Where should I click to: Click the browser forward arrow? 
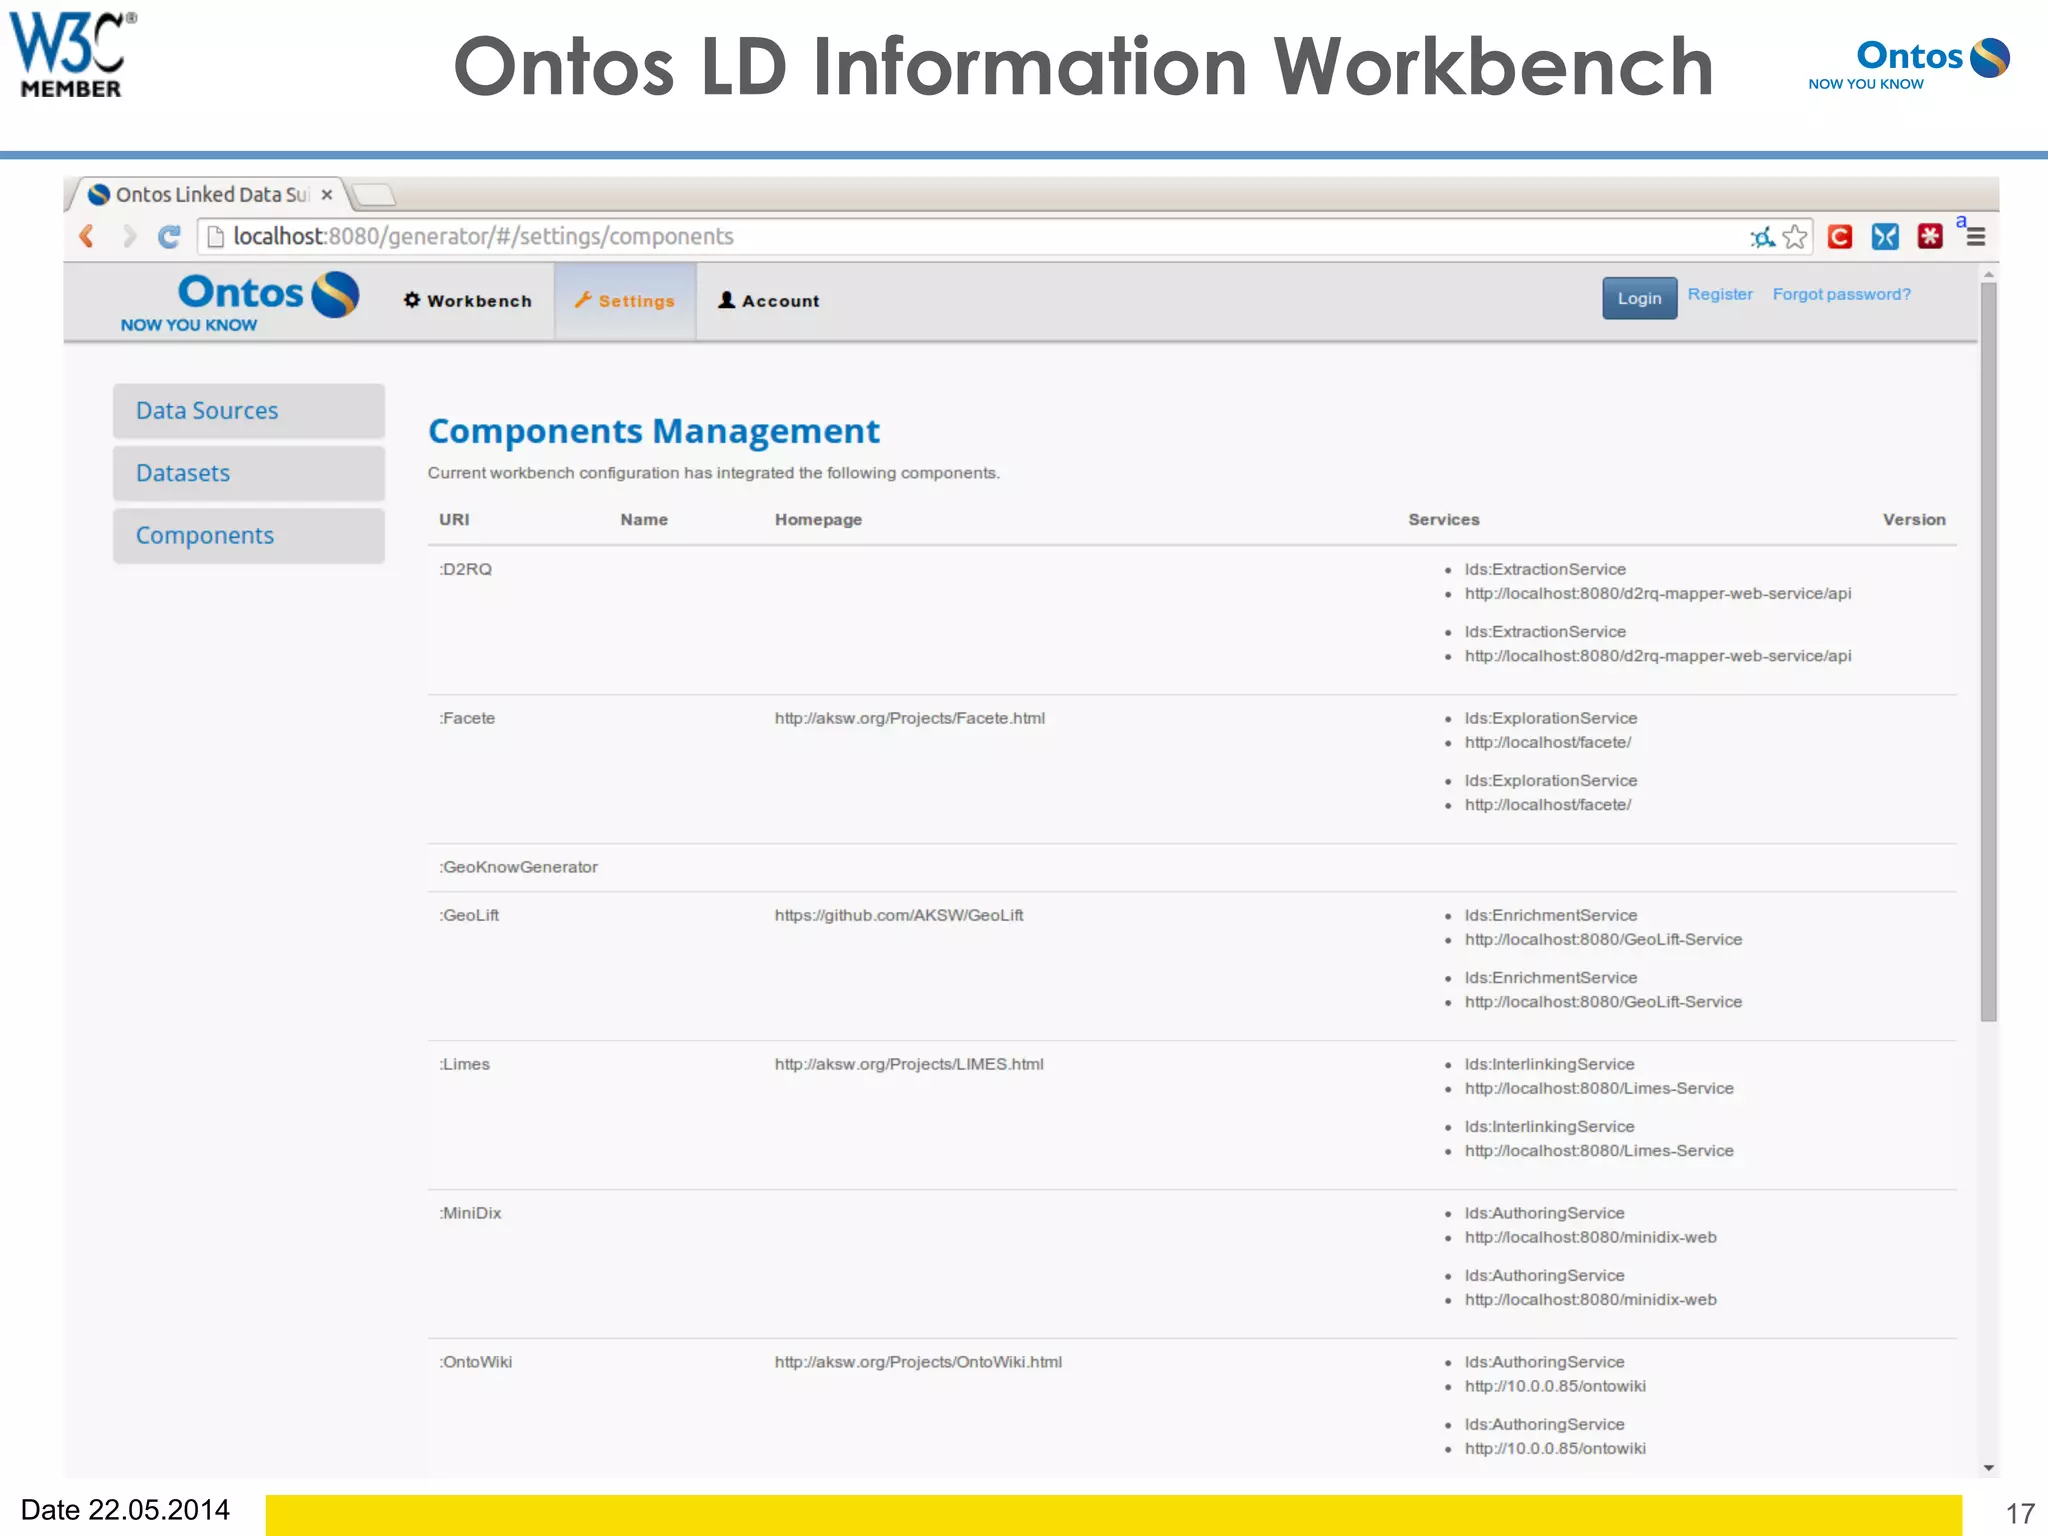click(128, 236)
